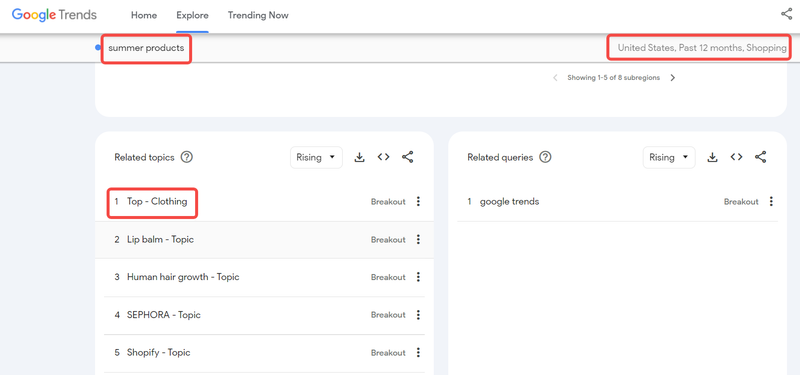
Task: Go to next subregions page arrow
Action: point(672,78)
